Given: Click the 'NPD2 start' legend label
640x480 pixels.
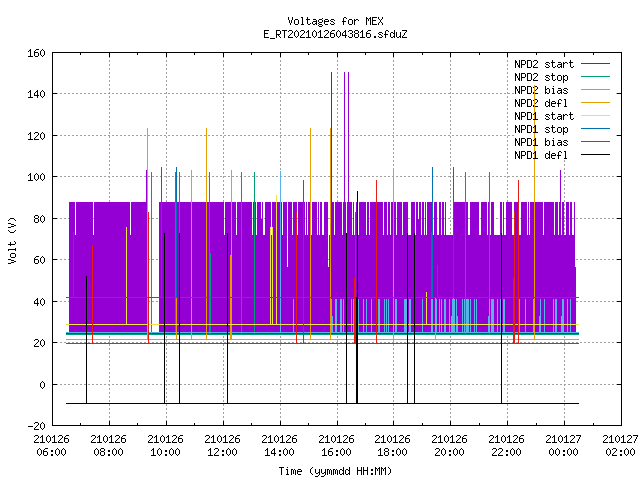Looking at the screenshot, I should pos(544,64).
